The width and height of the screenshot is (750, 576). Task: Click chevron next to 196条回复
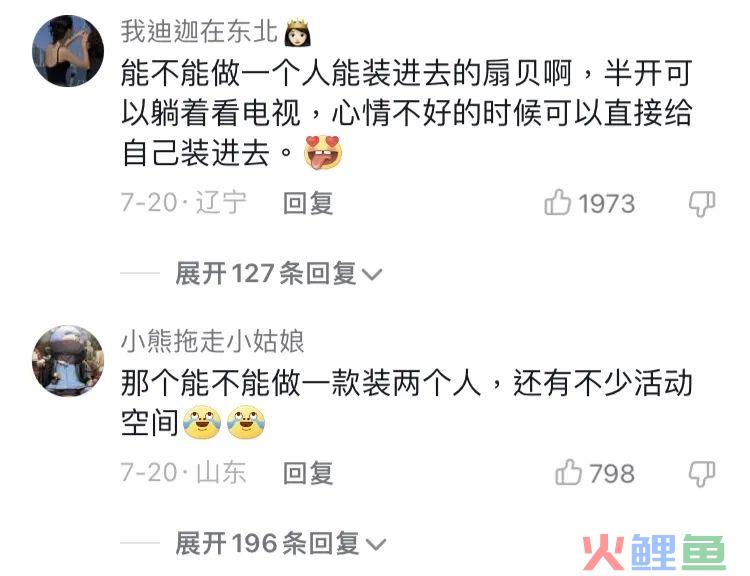pyautogui.click(x=375, y=544)
